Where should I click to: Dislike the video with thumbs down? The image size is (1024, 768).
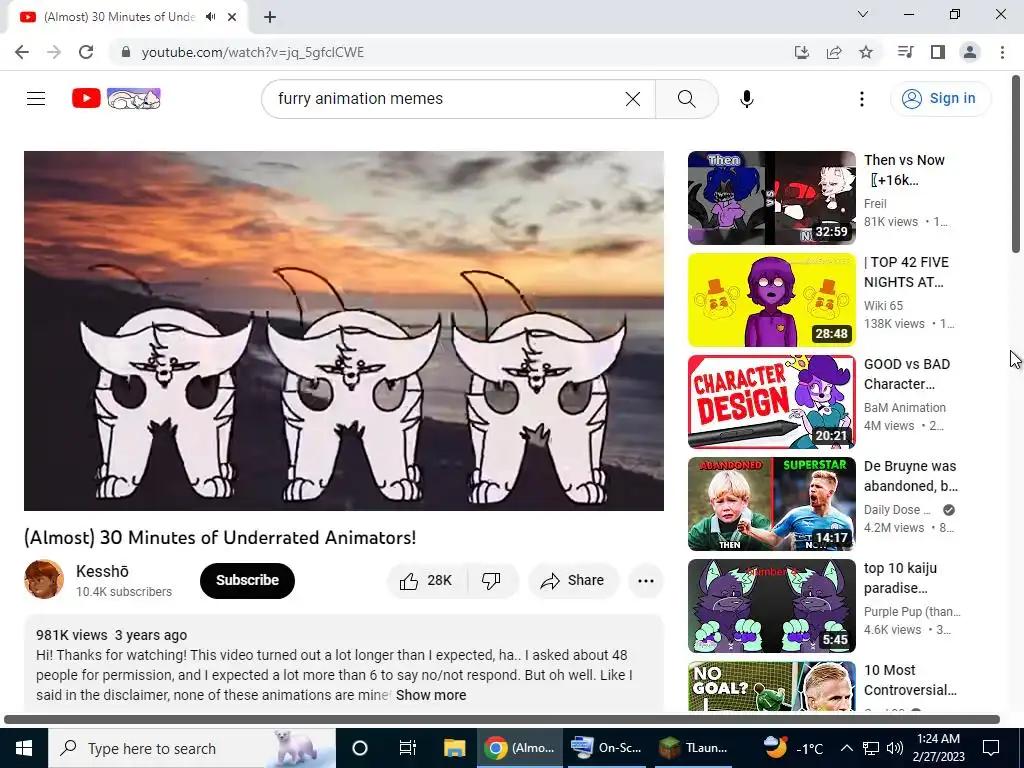click(x=492, y=581)
